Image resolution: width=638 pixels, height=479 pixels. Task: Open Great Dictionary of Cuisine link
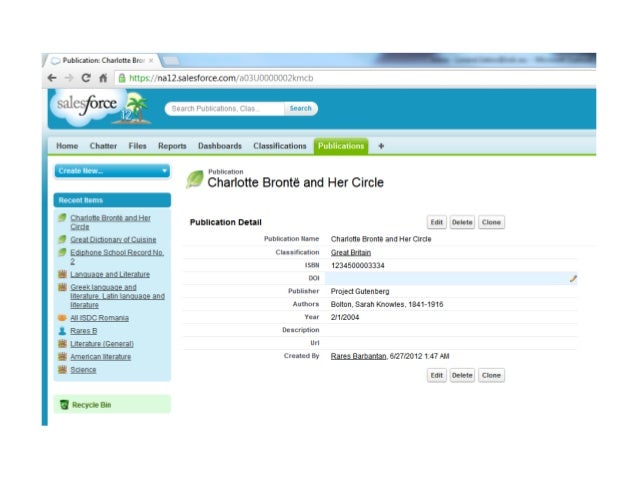click(113, 239)
